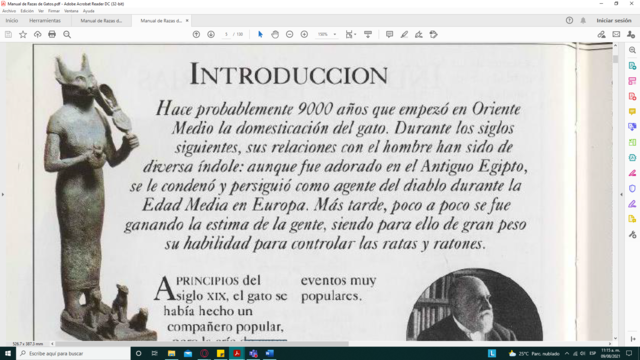Add a comment note
This screenshot has height=360, width=640.
[389, 35]
